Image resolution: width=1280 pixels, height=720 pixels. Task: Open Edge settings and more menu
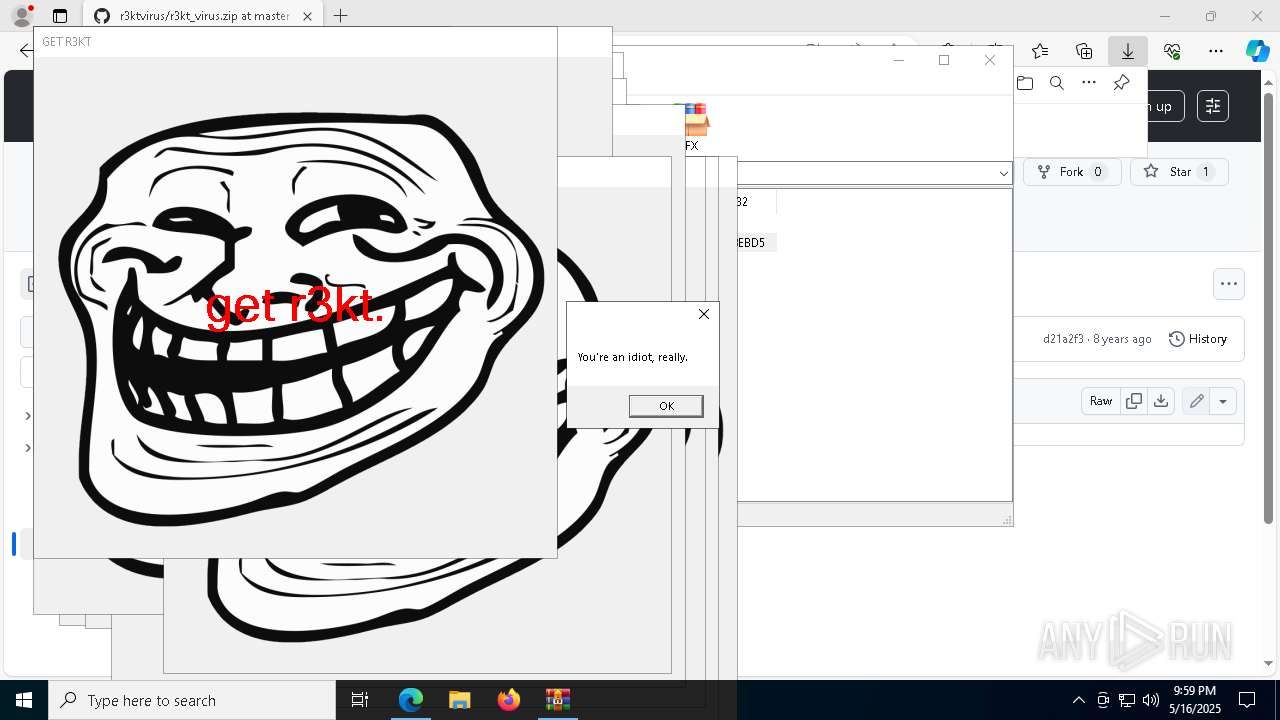coord(1216,51)
